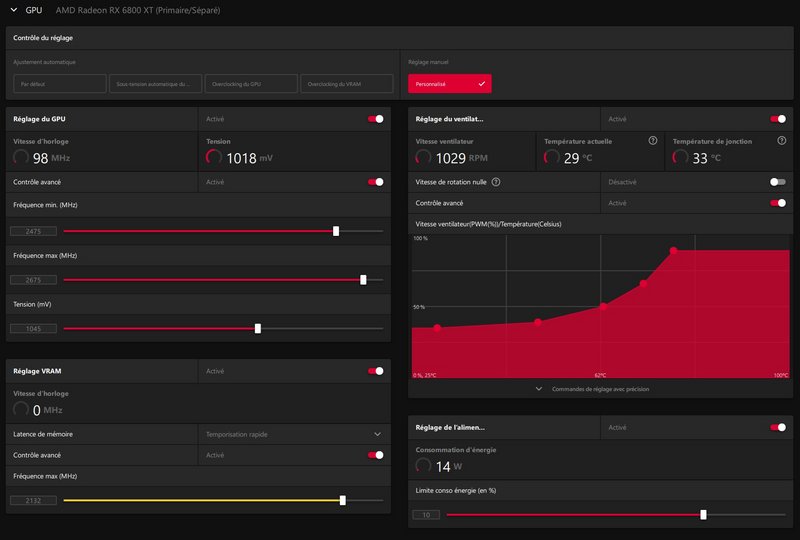Select Overclocking du GPU preset
The image size is (800, 540).
click(251, 84)
